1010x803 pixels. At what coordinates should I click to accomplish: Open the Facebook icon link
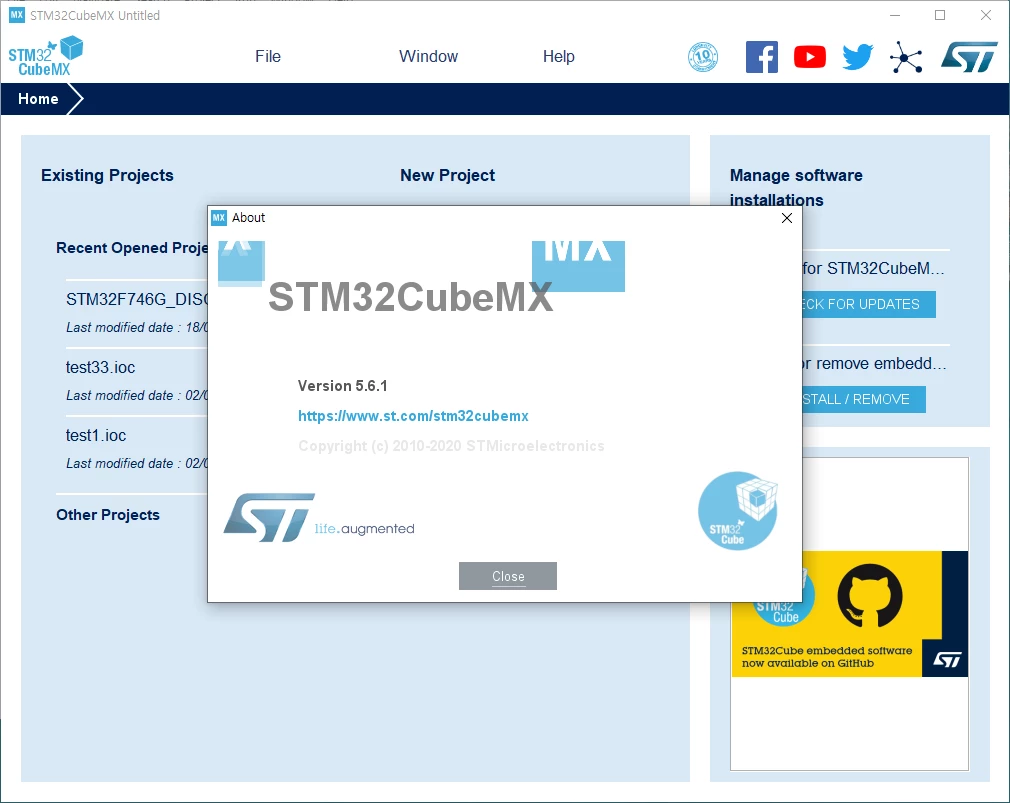[x=761, y=57]
